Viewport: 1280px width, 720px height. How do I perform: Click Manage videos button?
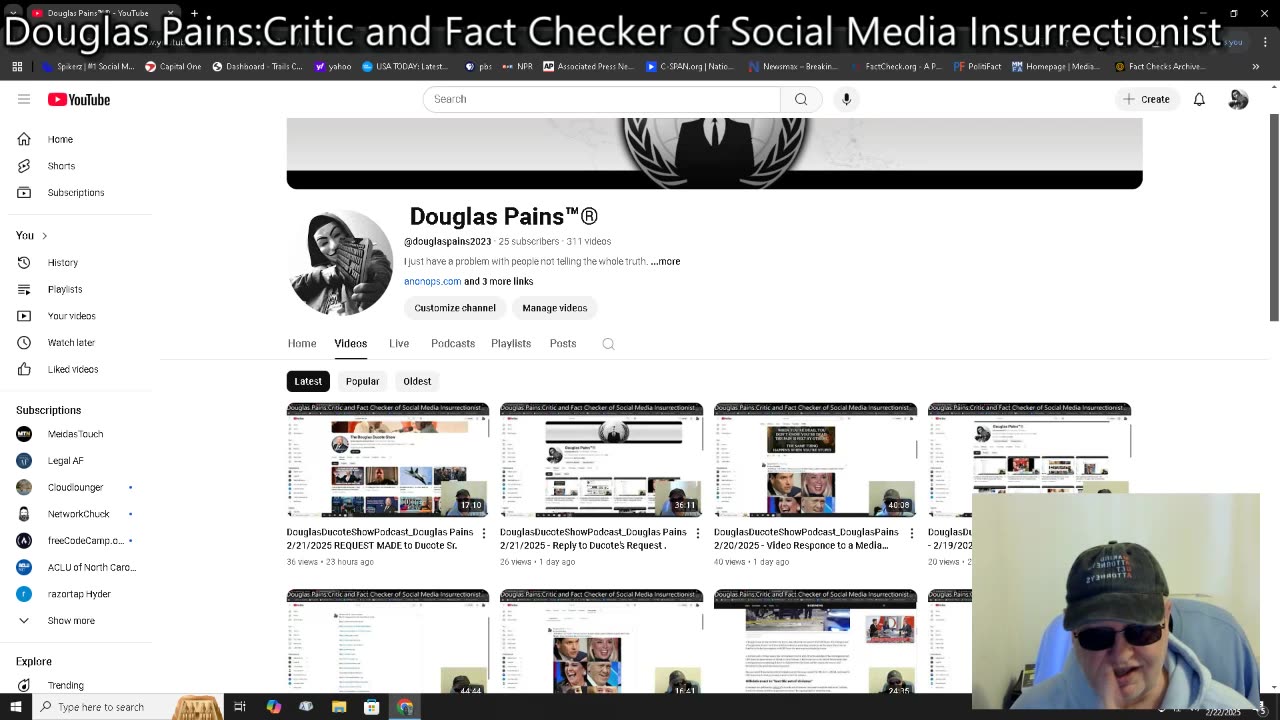[x=554, y=308]
